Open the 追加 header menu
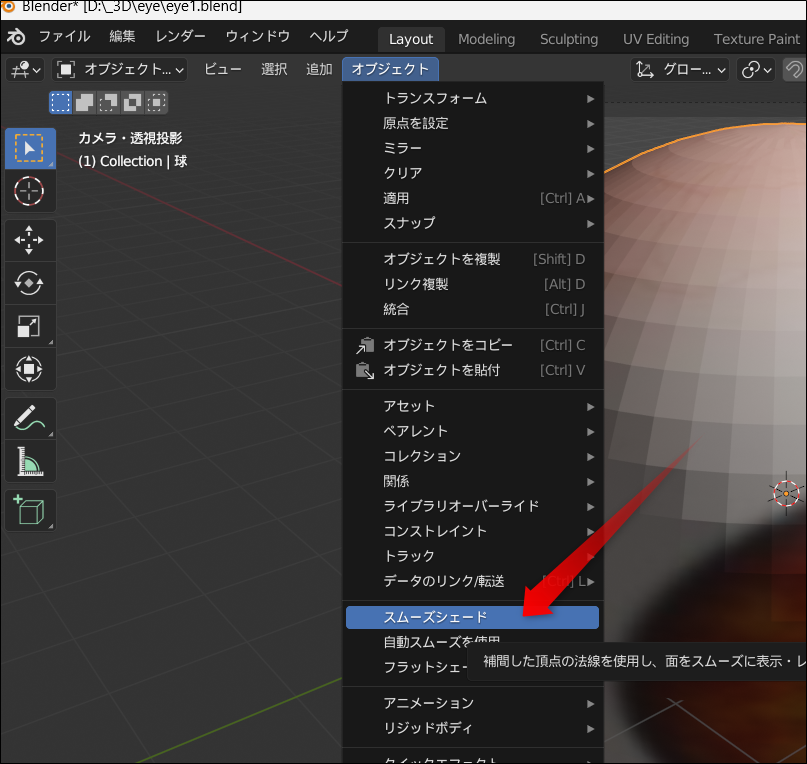 pos(319,69)
